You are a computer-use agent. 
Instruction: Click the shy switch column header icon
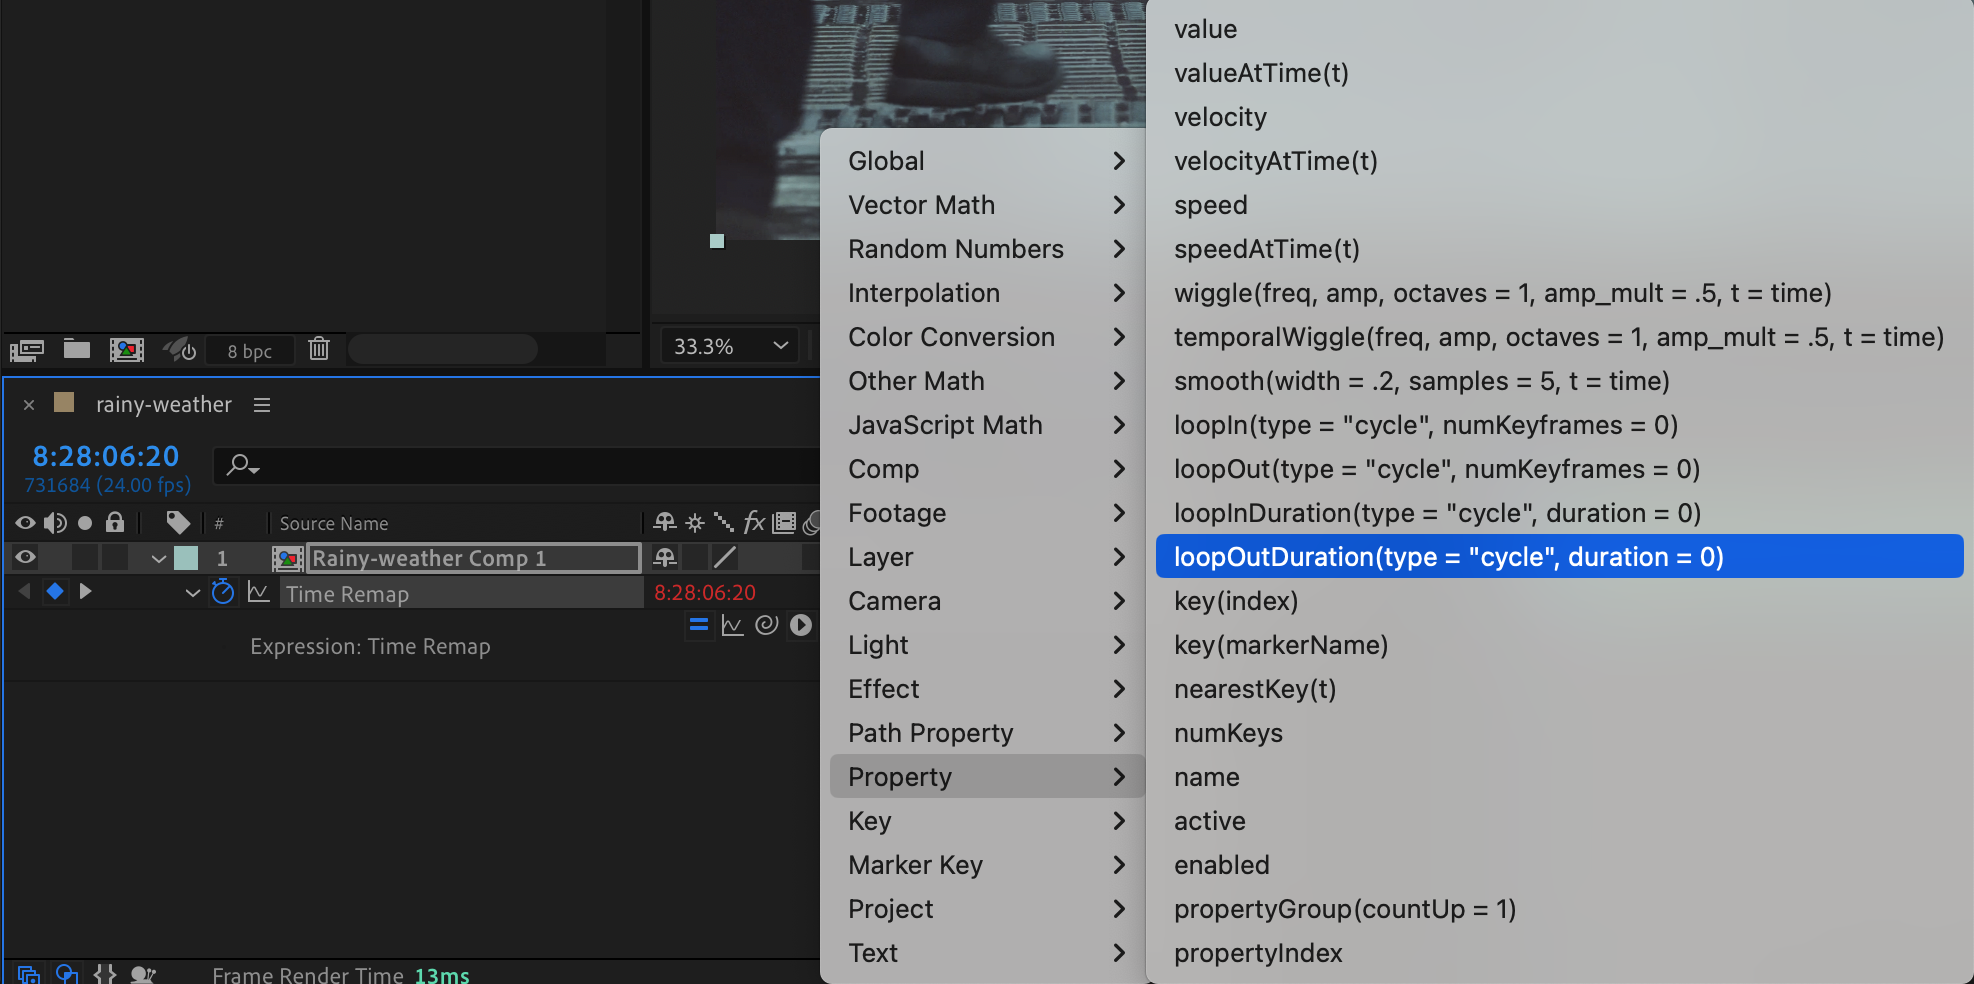click(x=664, y=522)
